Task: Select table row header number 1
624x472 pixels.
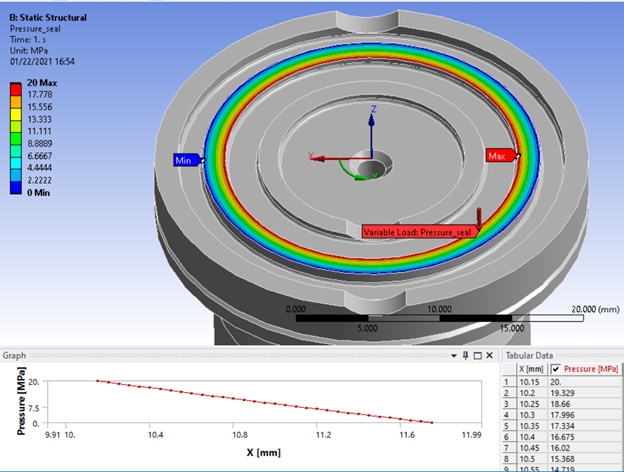Action: (x=509, y=382)
